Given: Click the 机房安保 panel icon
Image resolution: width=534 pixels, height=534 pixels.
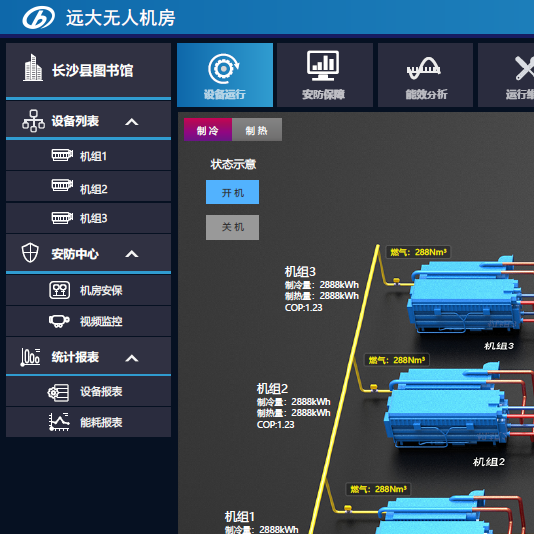Looking at the screenshot, I should point(60,290).
